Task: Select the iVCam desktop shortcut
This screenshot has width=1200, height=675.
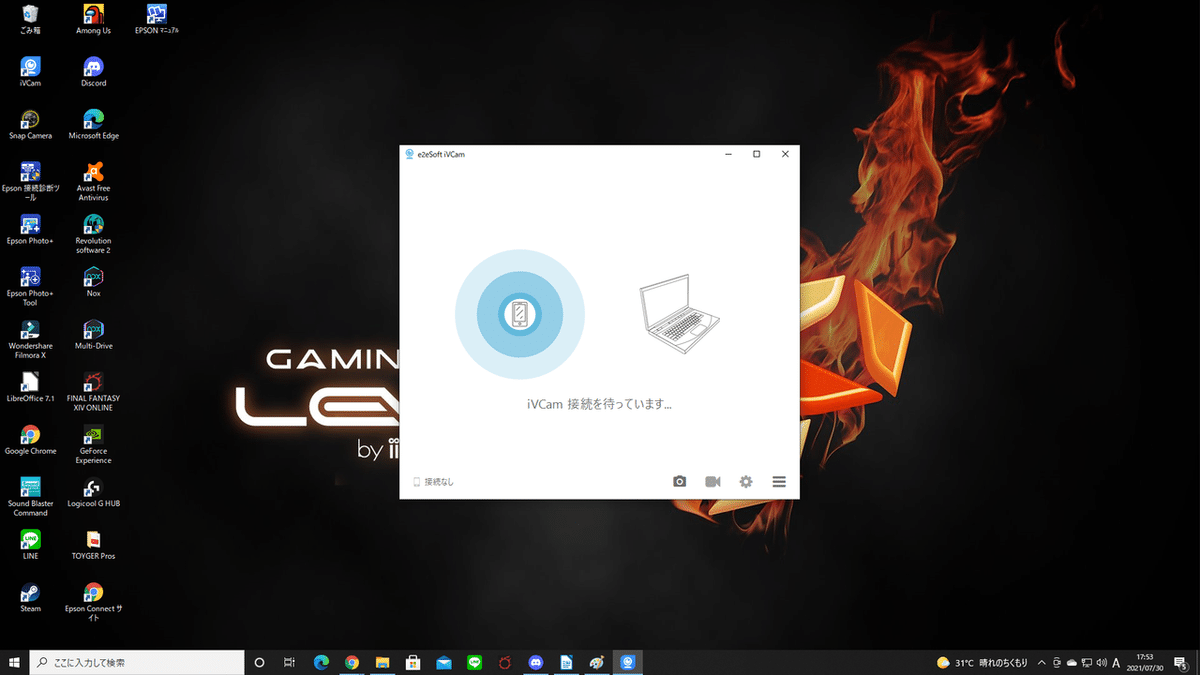Action: [31, 71]
